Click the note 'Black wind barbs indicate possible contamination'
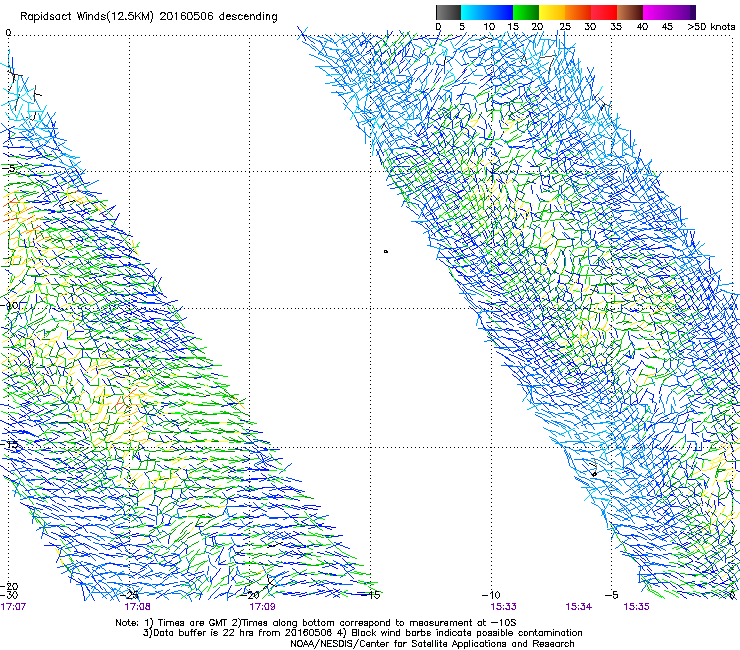 467,633
